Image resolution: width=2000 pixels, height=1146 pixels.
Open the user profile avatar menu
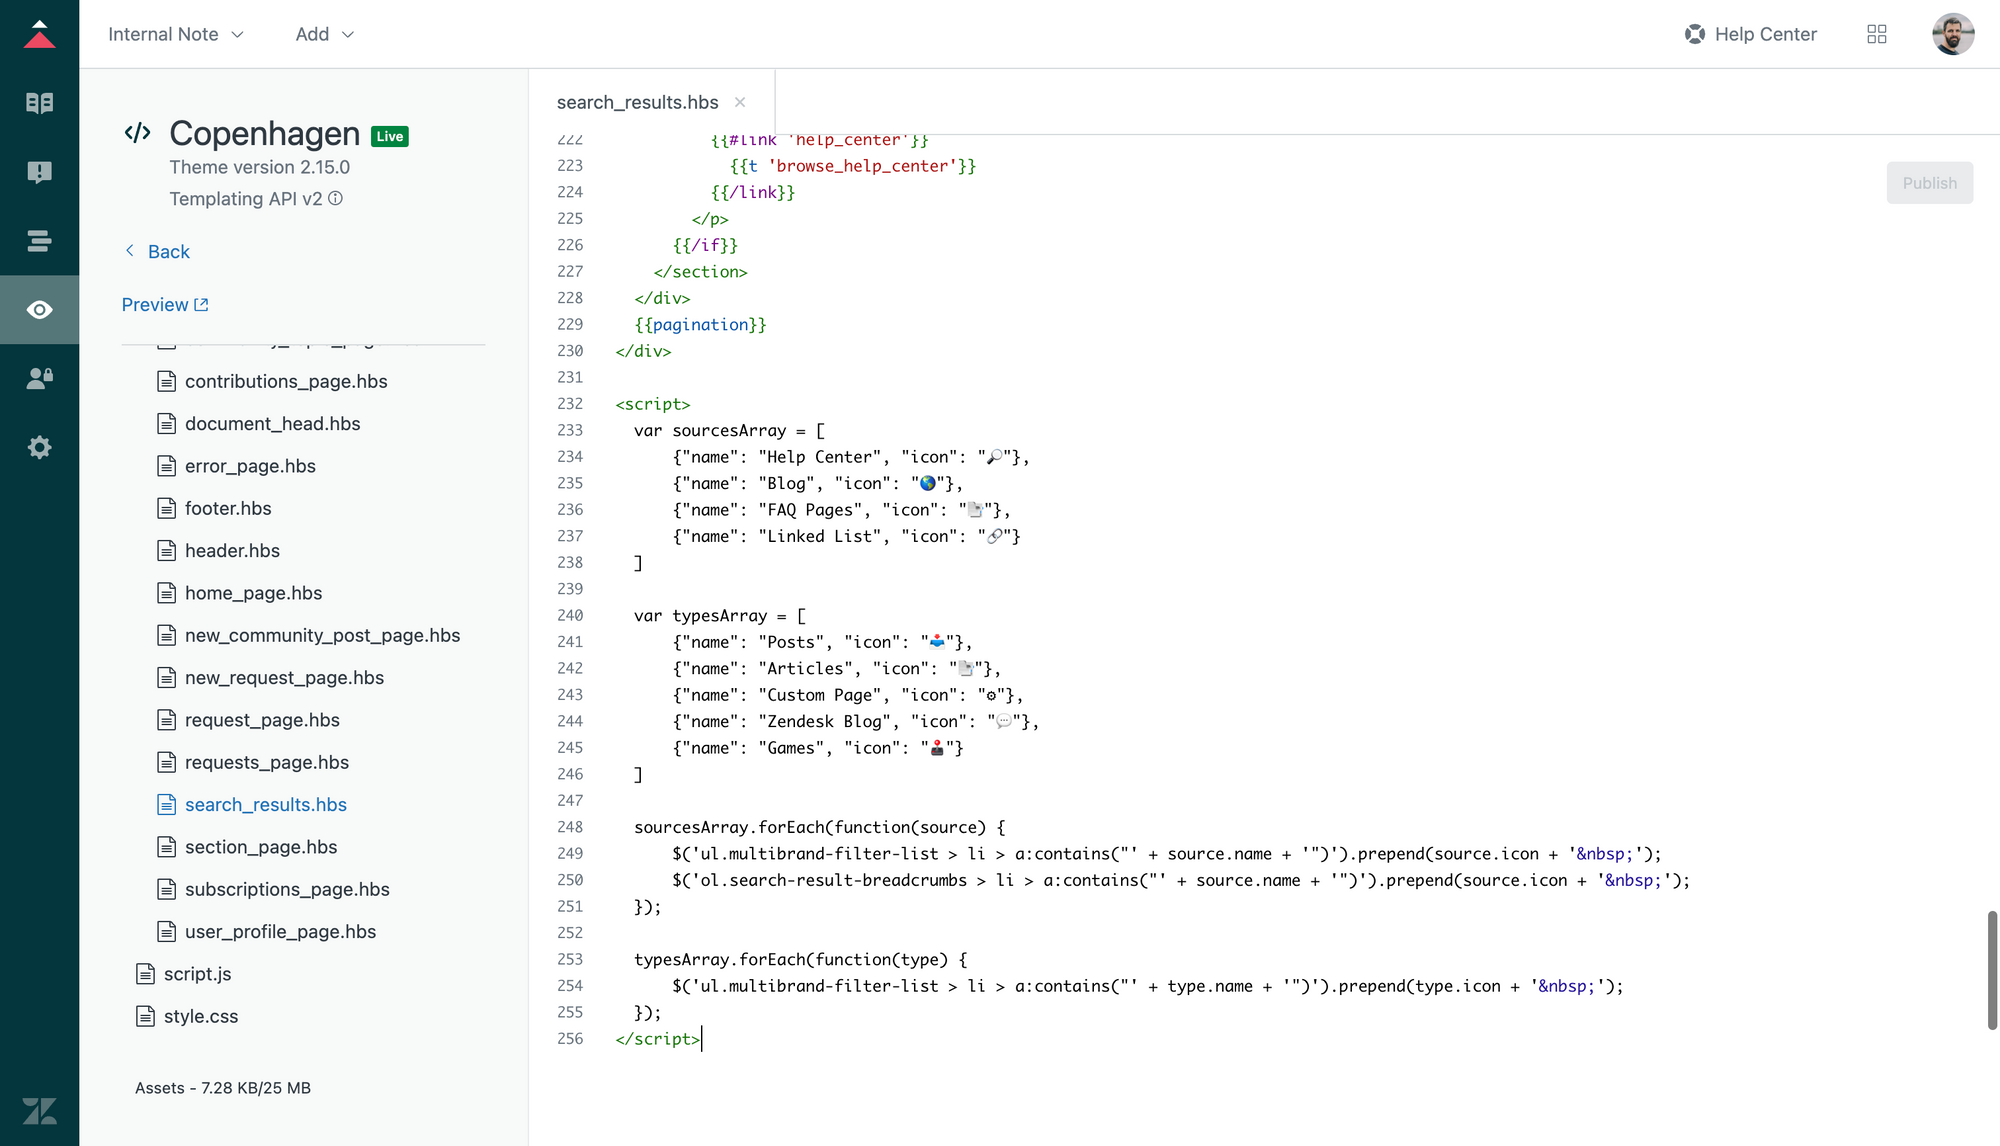pos(1952,34)
